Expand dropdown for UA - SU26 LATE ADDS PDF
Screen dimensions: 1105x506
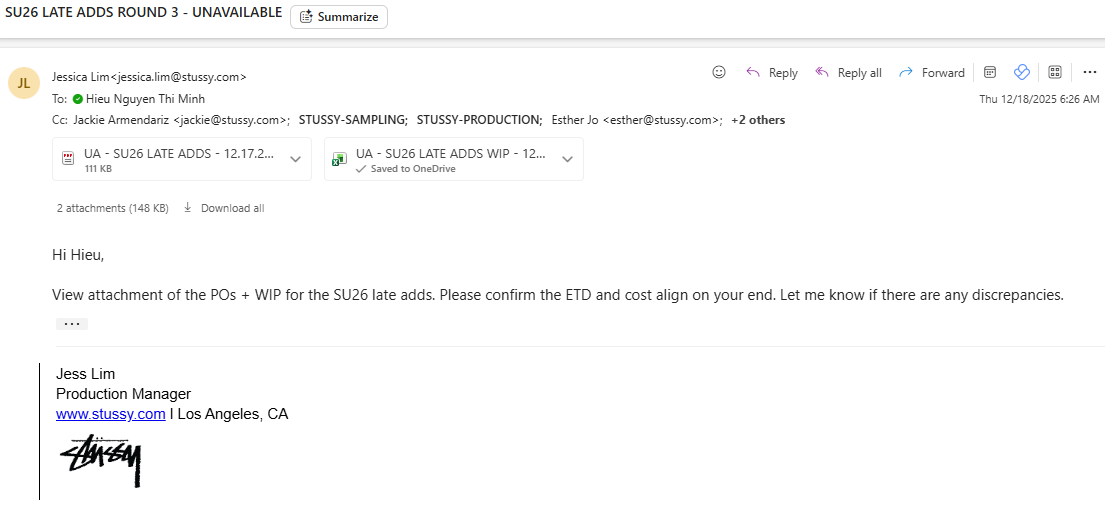point(295,159)
